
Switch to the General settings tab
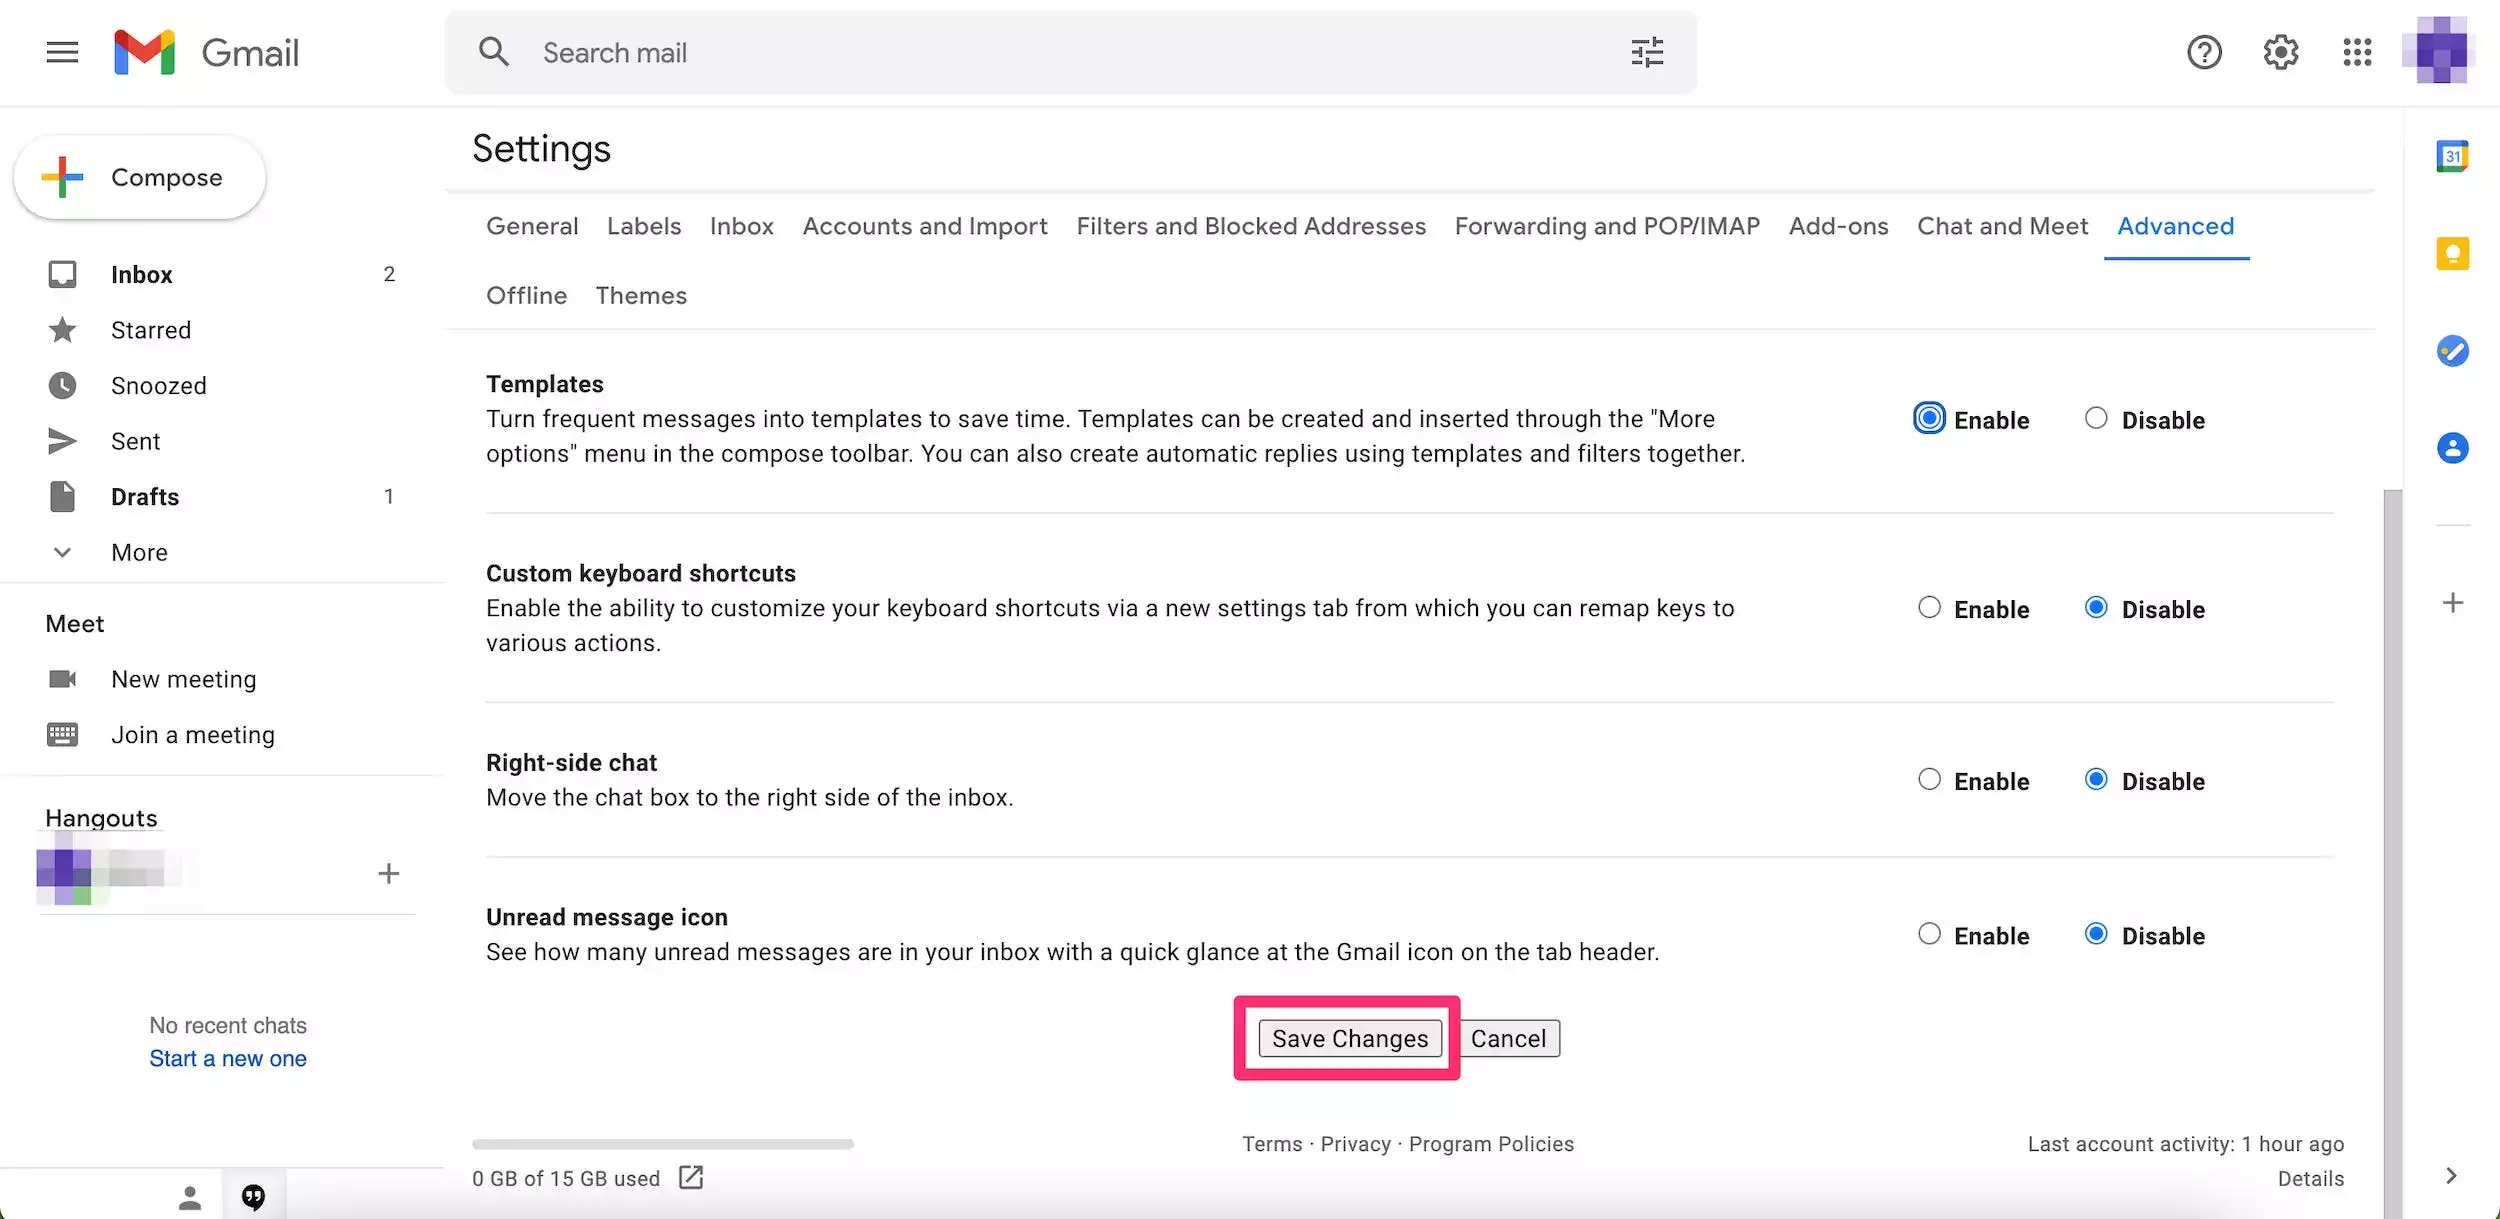[532, 226]
